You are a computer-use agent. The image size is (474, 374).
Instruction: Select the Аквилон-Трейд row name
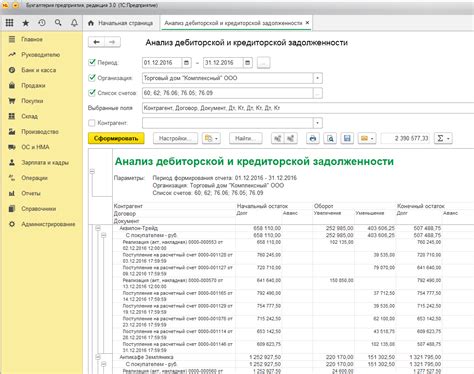pos(139,228)
